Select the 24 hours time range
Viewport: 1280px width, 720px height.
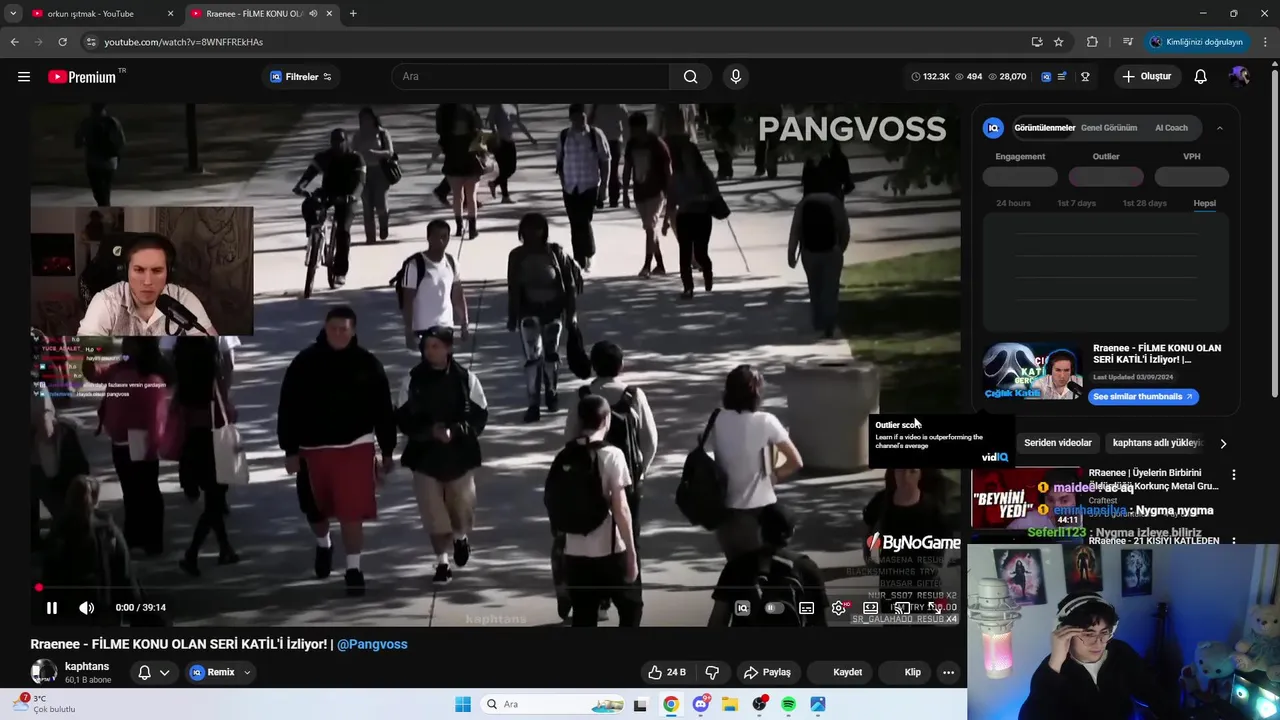pyautogui.click(x=1013, y=203)
